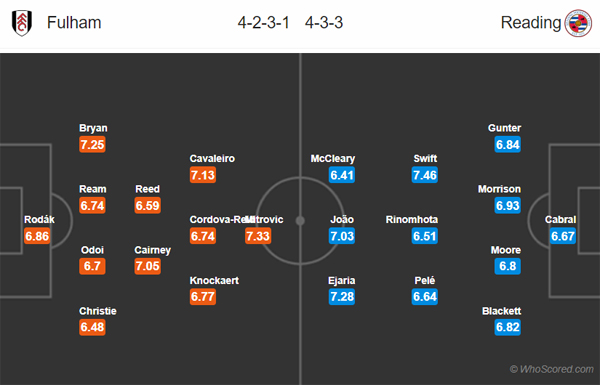The image size is (600, 385).
Task: Select Christie's 6.48 rating badge
Action: (x=92, y=327)
